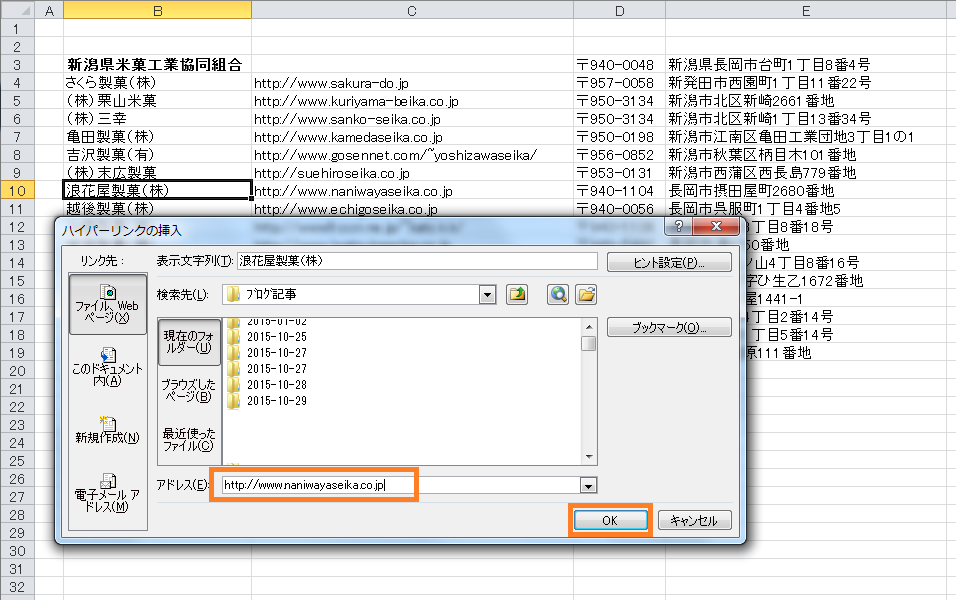The width and height of the screenshot is (956, 600).
Task: Click the dialog help question mark
Action: point(679,229)
